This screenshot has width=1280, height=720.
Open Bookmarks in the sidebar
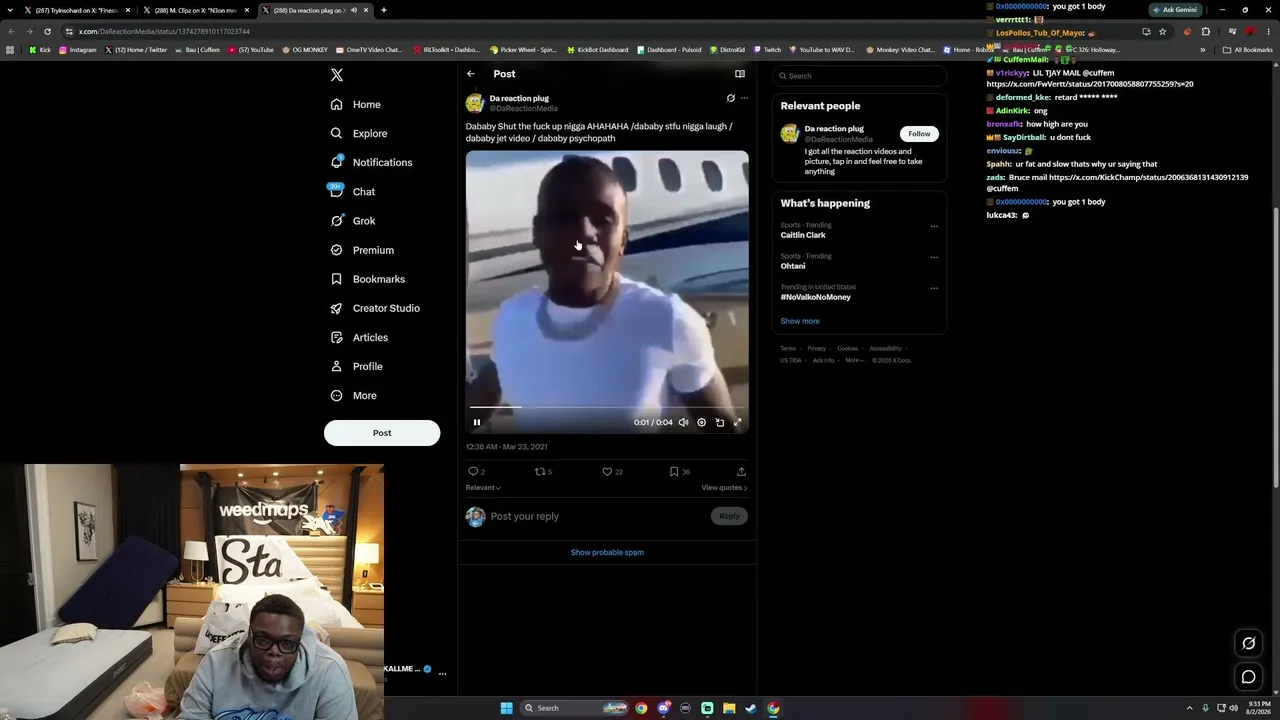367,279
